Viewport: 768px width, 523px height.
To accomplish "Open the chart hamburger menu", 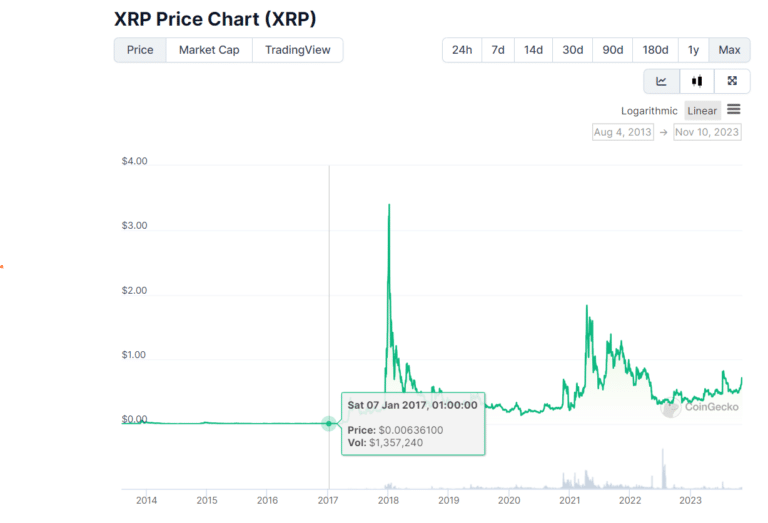I will pos(734,109).
